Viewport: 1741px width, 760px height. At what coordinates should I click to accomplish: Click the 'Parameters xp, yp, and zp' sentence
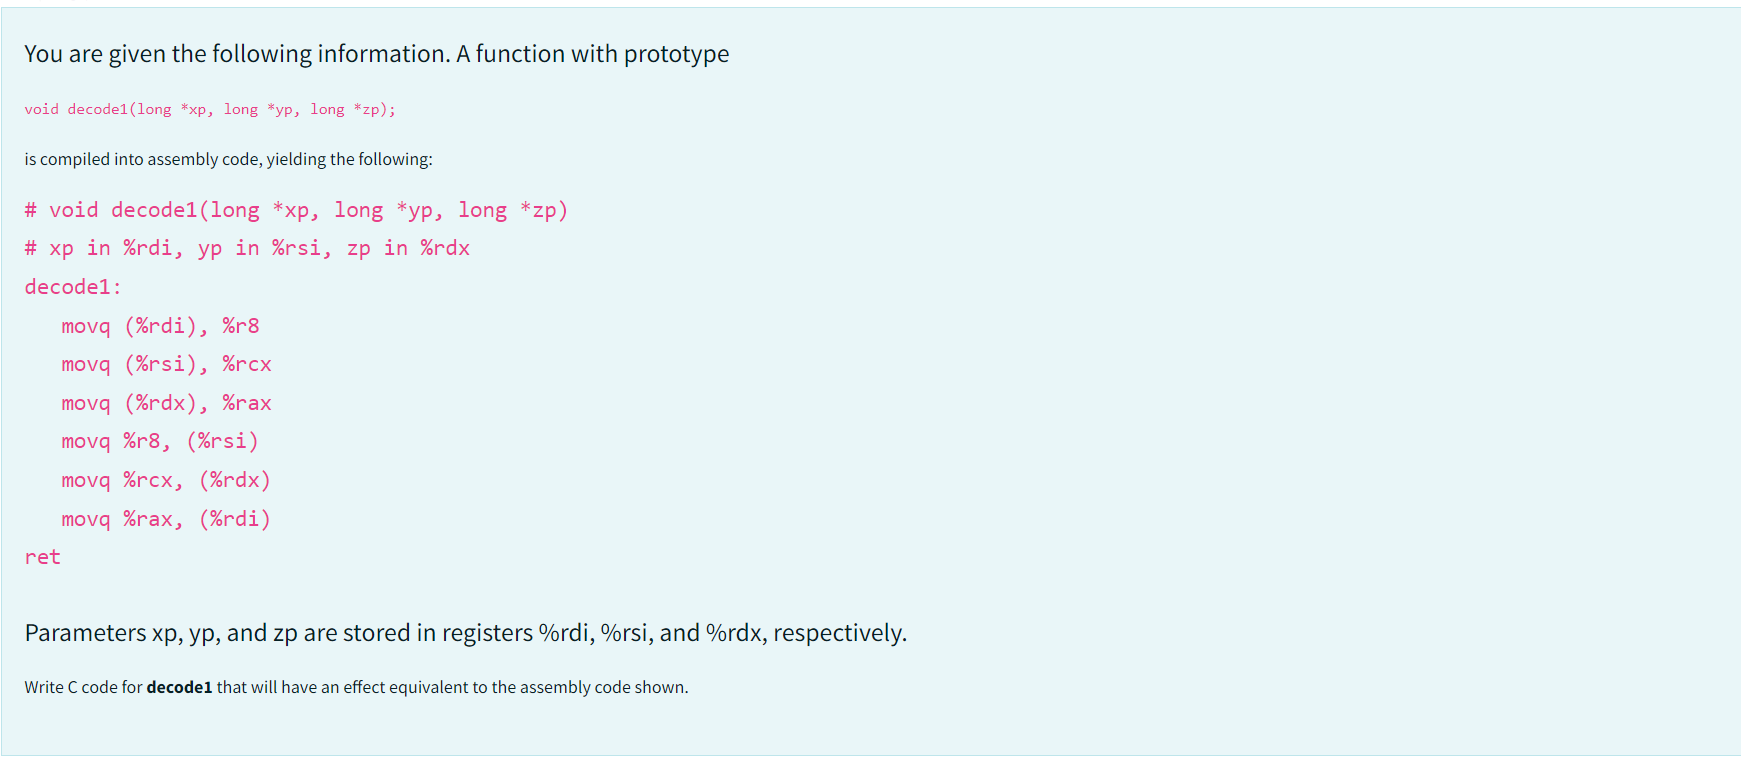pos(465,633)
